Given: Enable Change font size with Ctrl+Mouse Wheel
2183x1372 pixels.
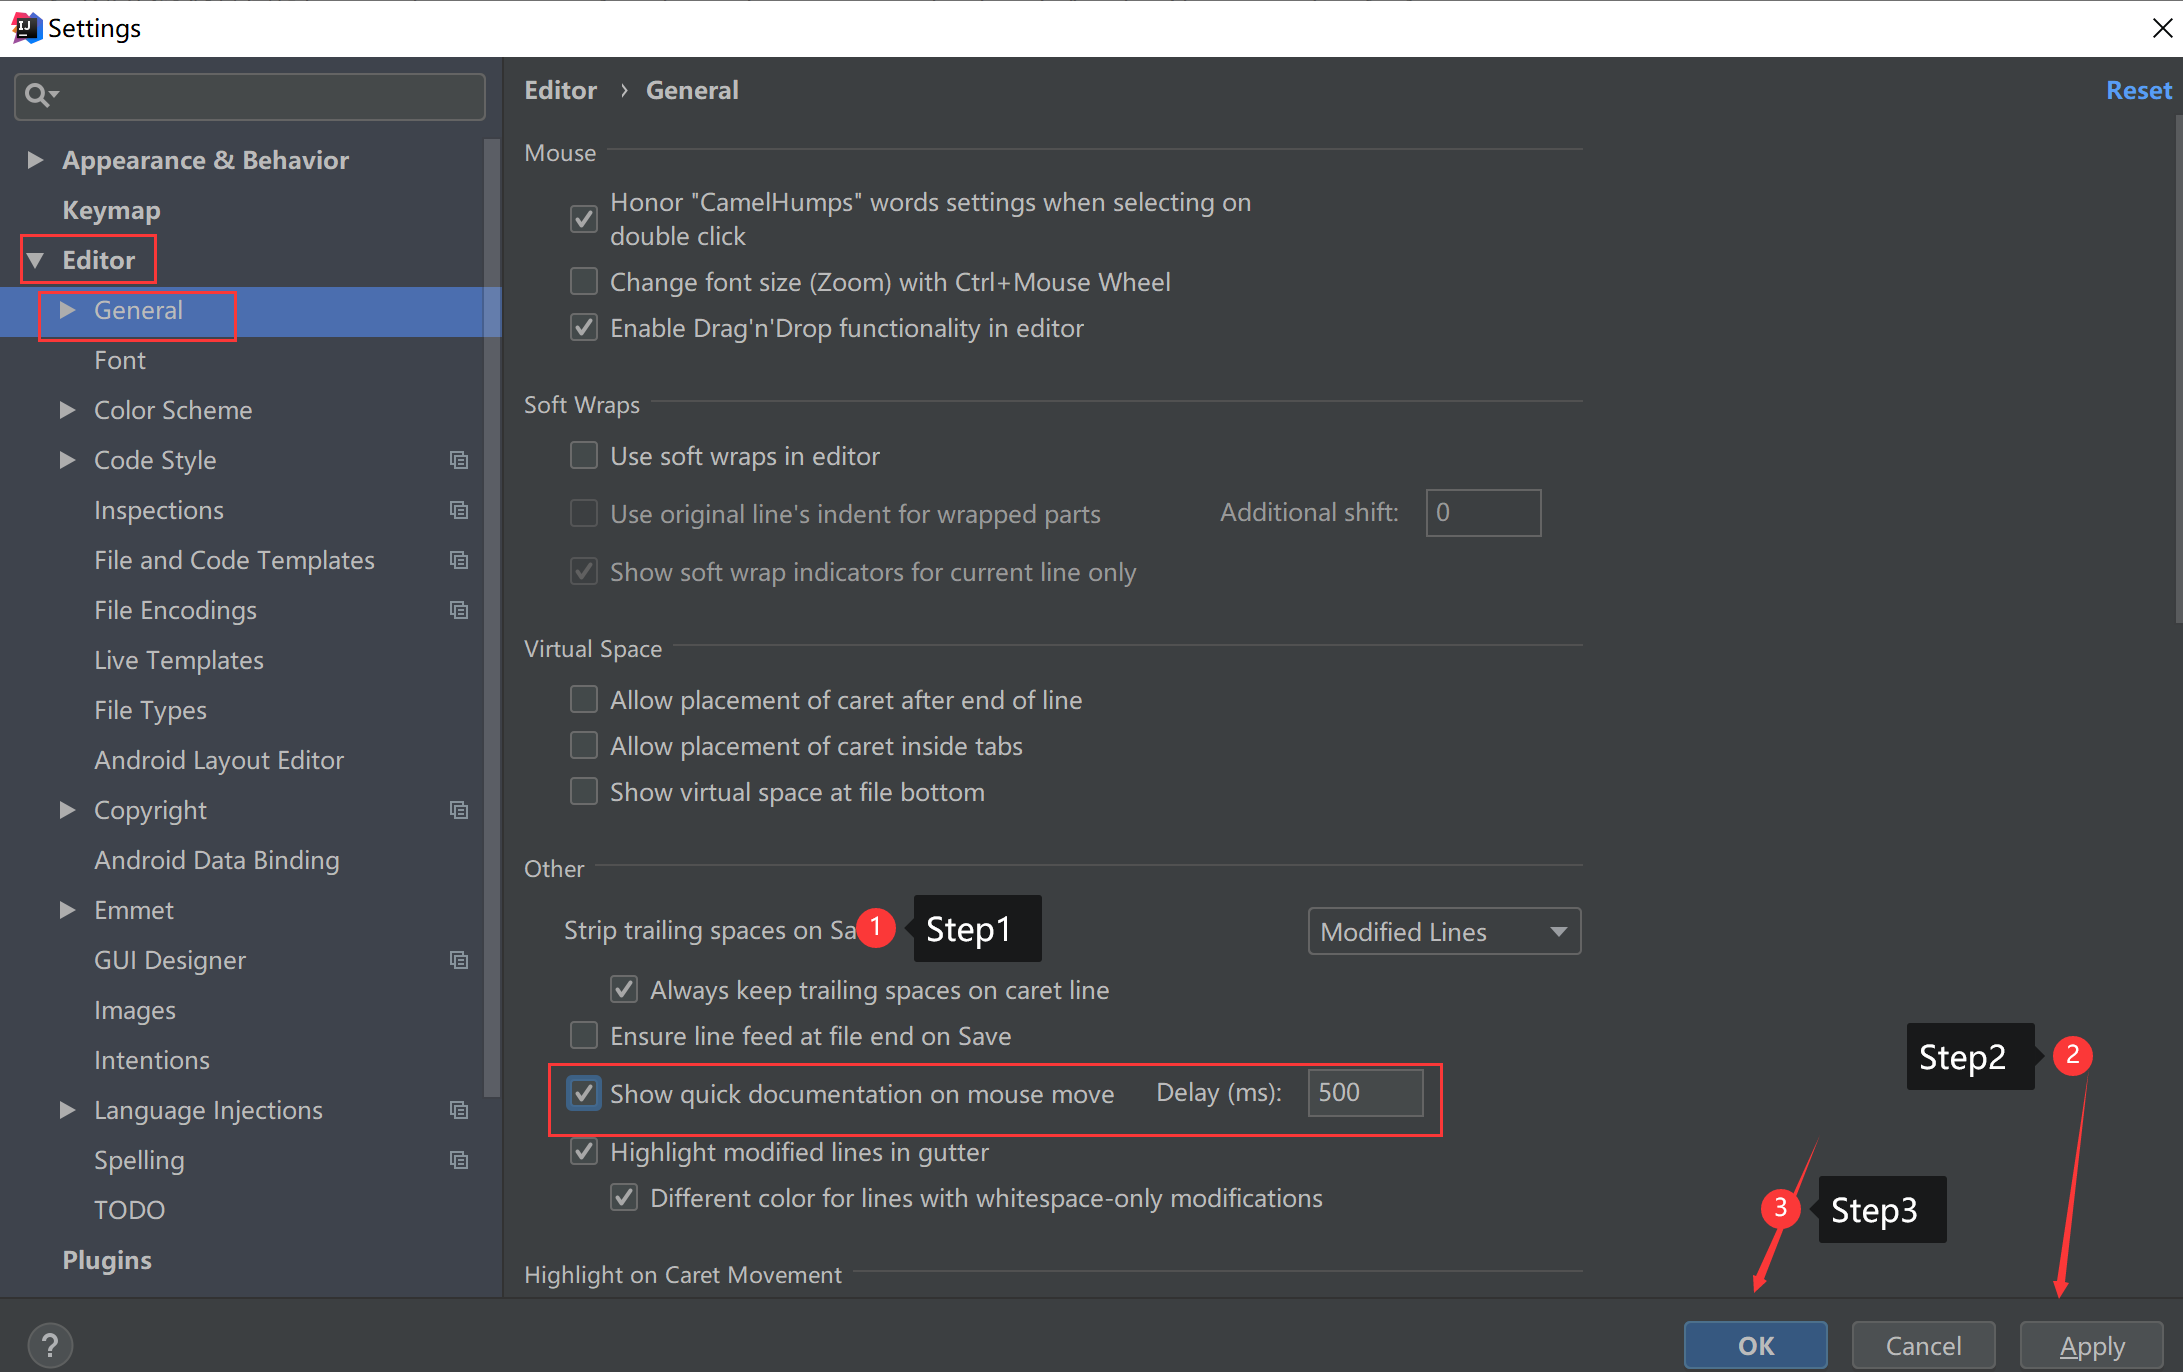Looking at the screenshot, I should coord(584,282).
